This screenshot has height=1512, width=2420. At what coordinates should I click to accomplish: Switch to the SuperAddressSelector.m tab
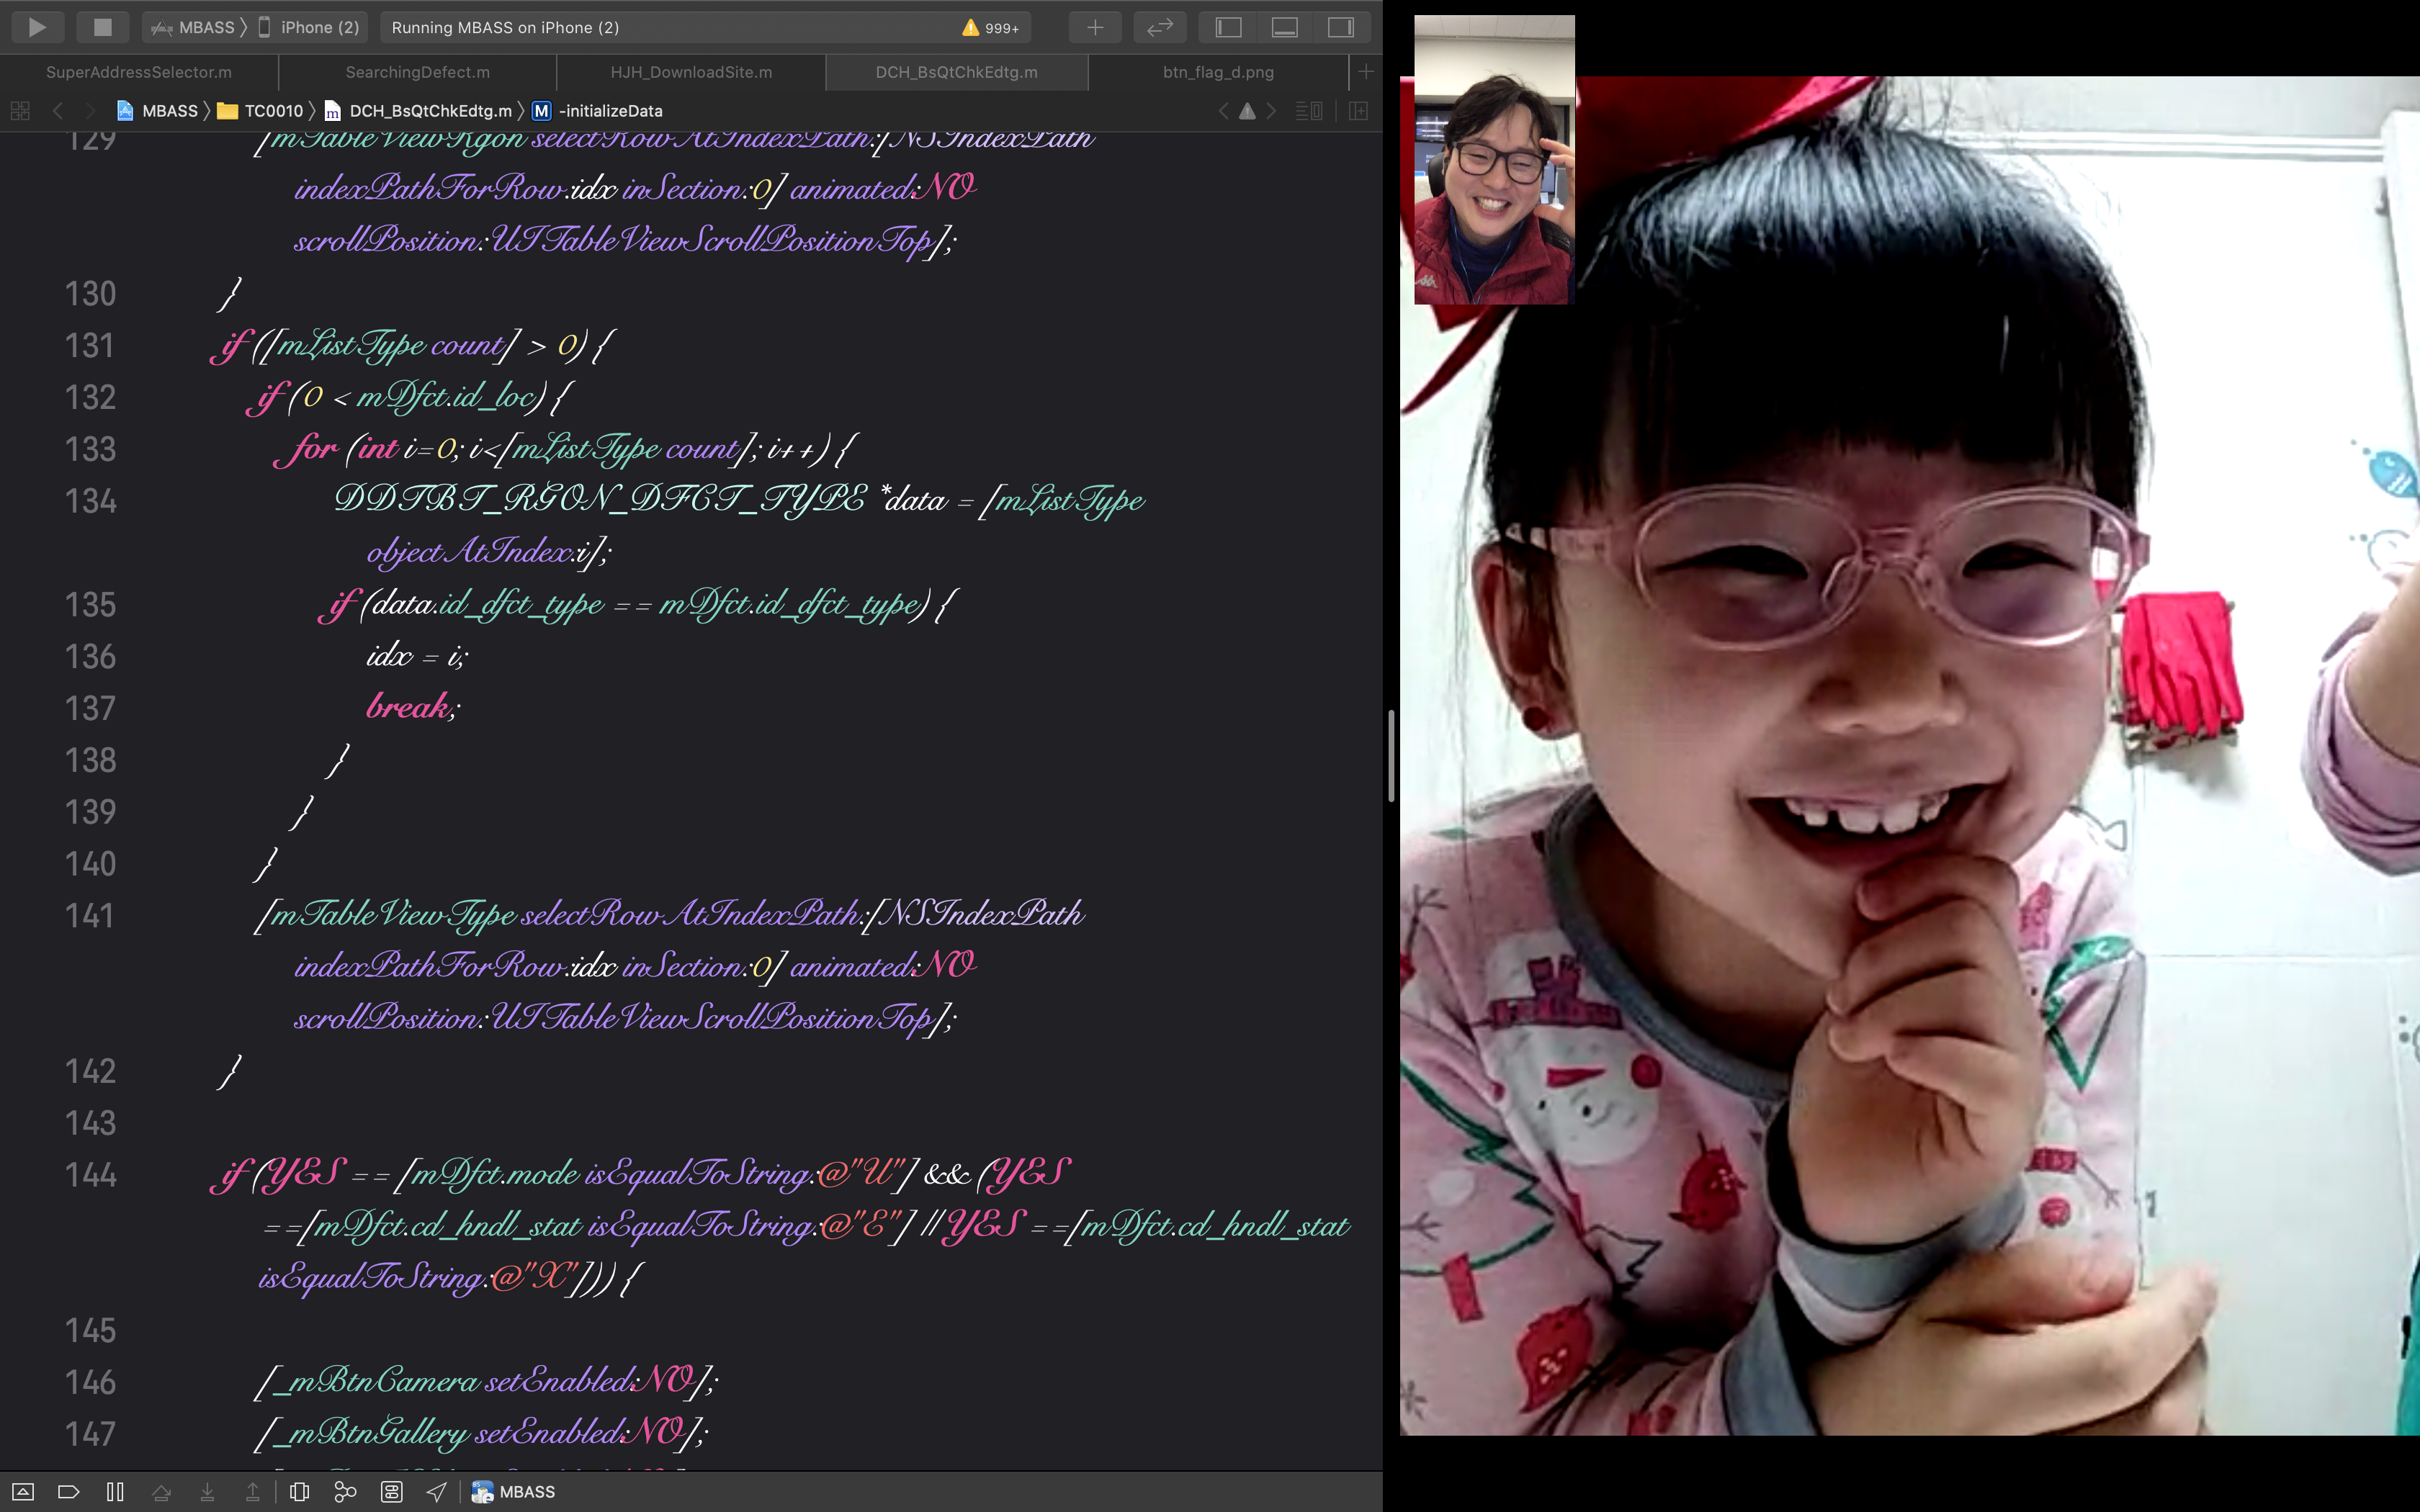tap(139, 72)
